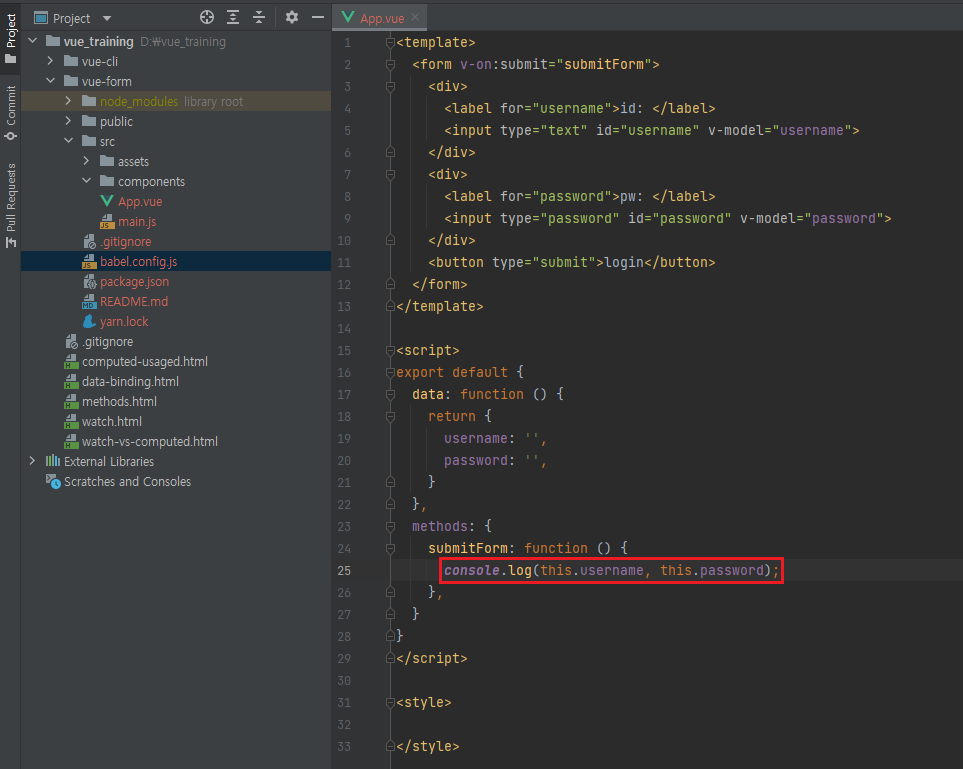This screenshot has height=769, width=963.
Task: Collapse the src folder
Action: [69, 141]
